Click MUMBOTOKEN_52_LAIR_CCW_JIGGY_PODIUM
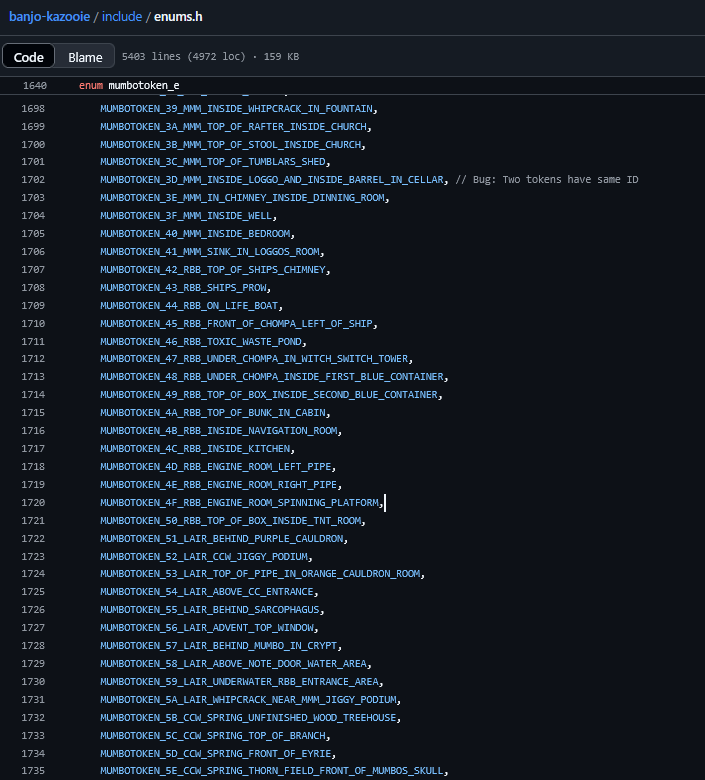This screenshot has height=780, width=705. click(x=204, y=557)
